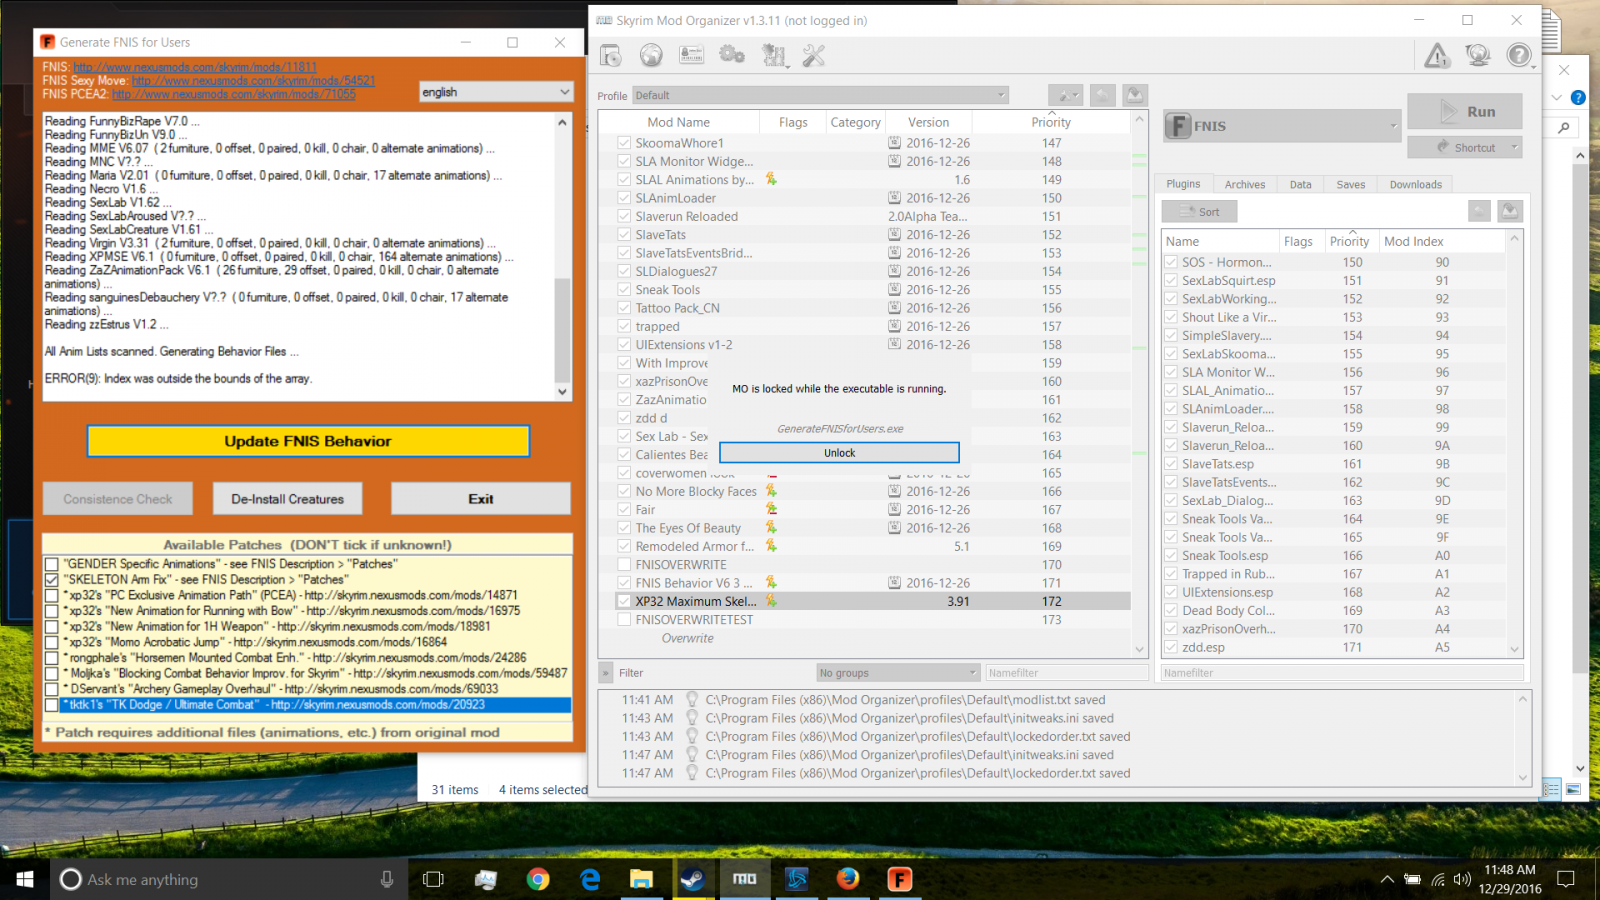Image resolution: width=1600 pixels, height=900 pixels.
Task: Click the Install Mod from archive icon
Action: pos(611,56)
